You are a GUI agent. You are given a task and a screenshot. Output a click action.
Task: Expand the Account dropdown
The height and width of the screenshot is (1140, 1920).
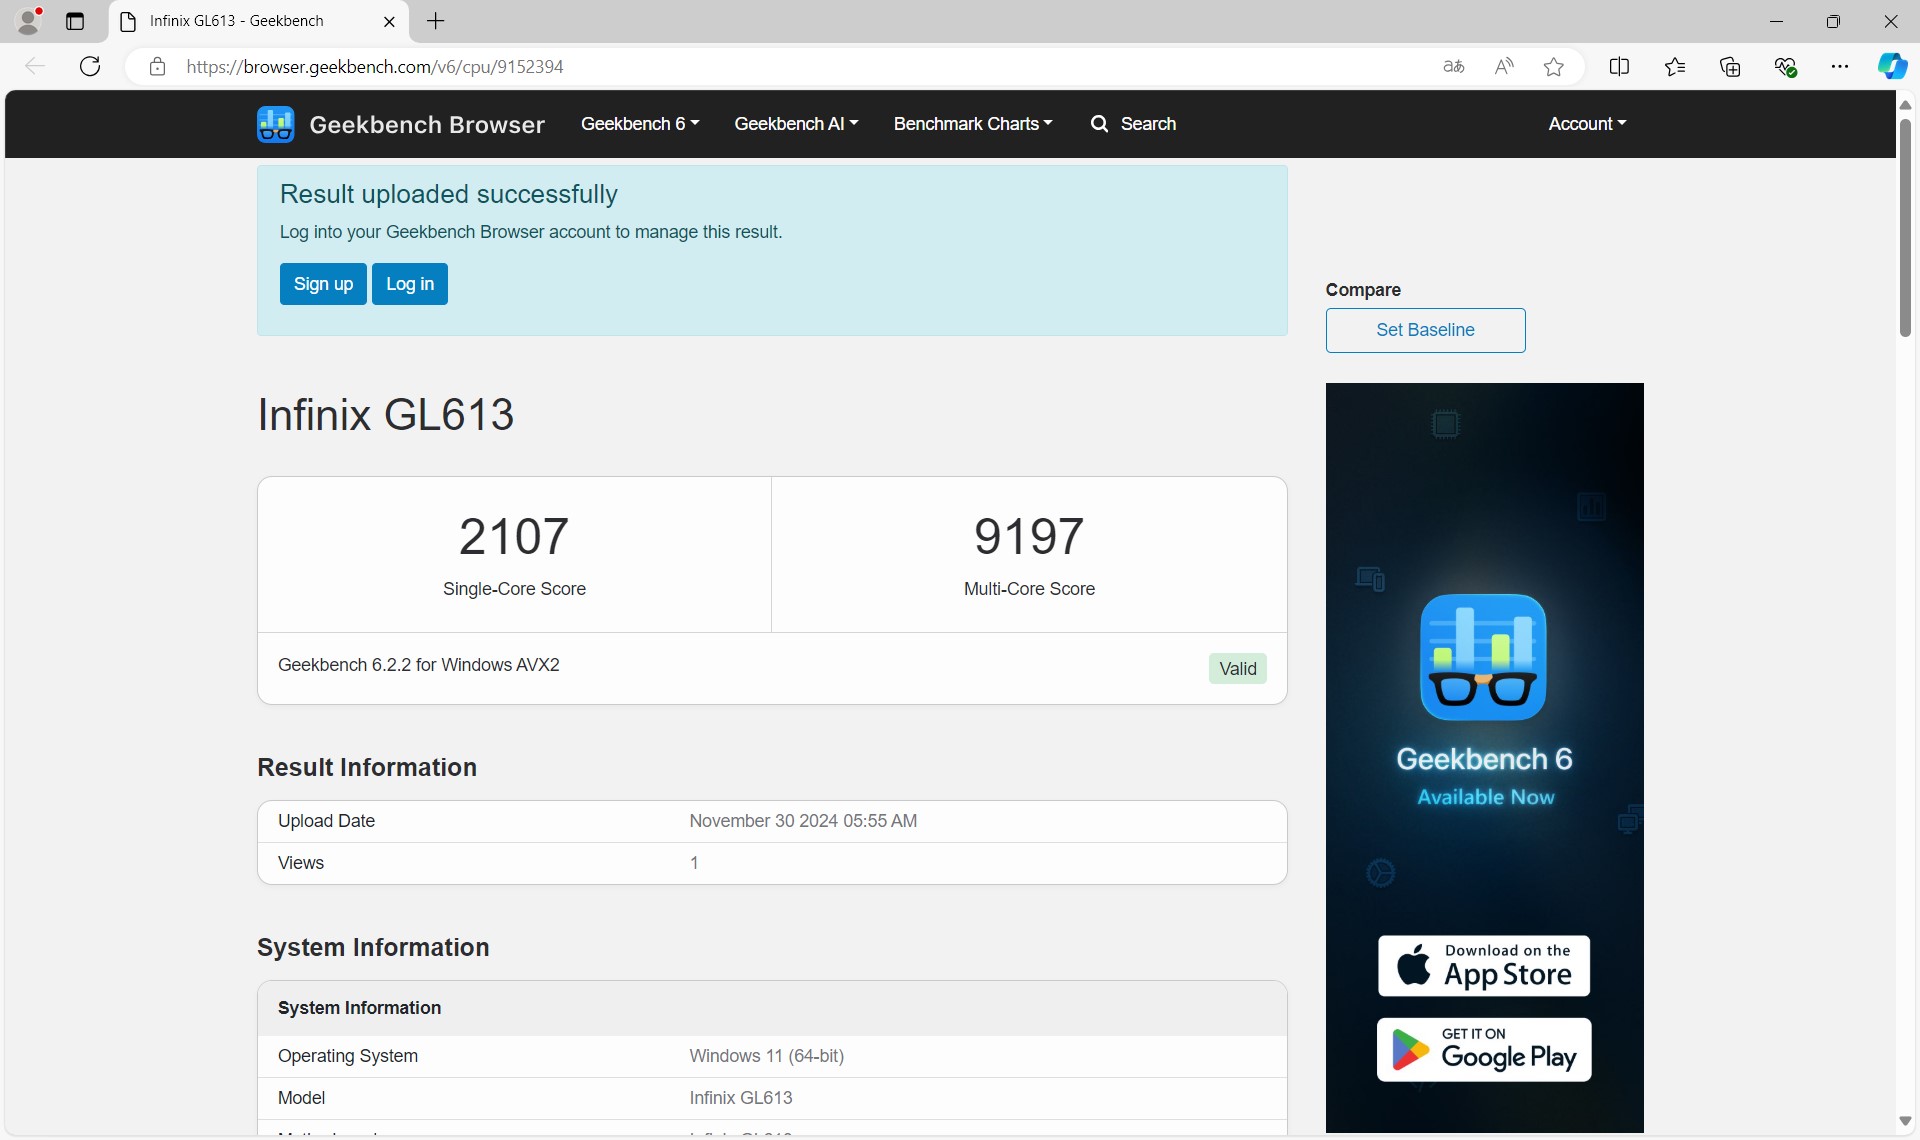pos(1587,124)
